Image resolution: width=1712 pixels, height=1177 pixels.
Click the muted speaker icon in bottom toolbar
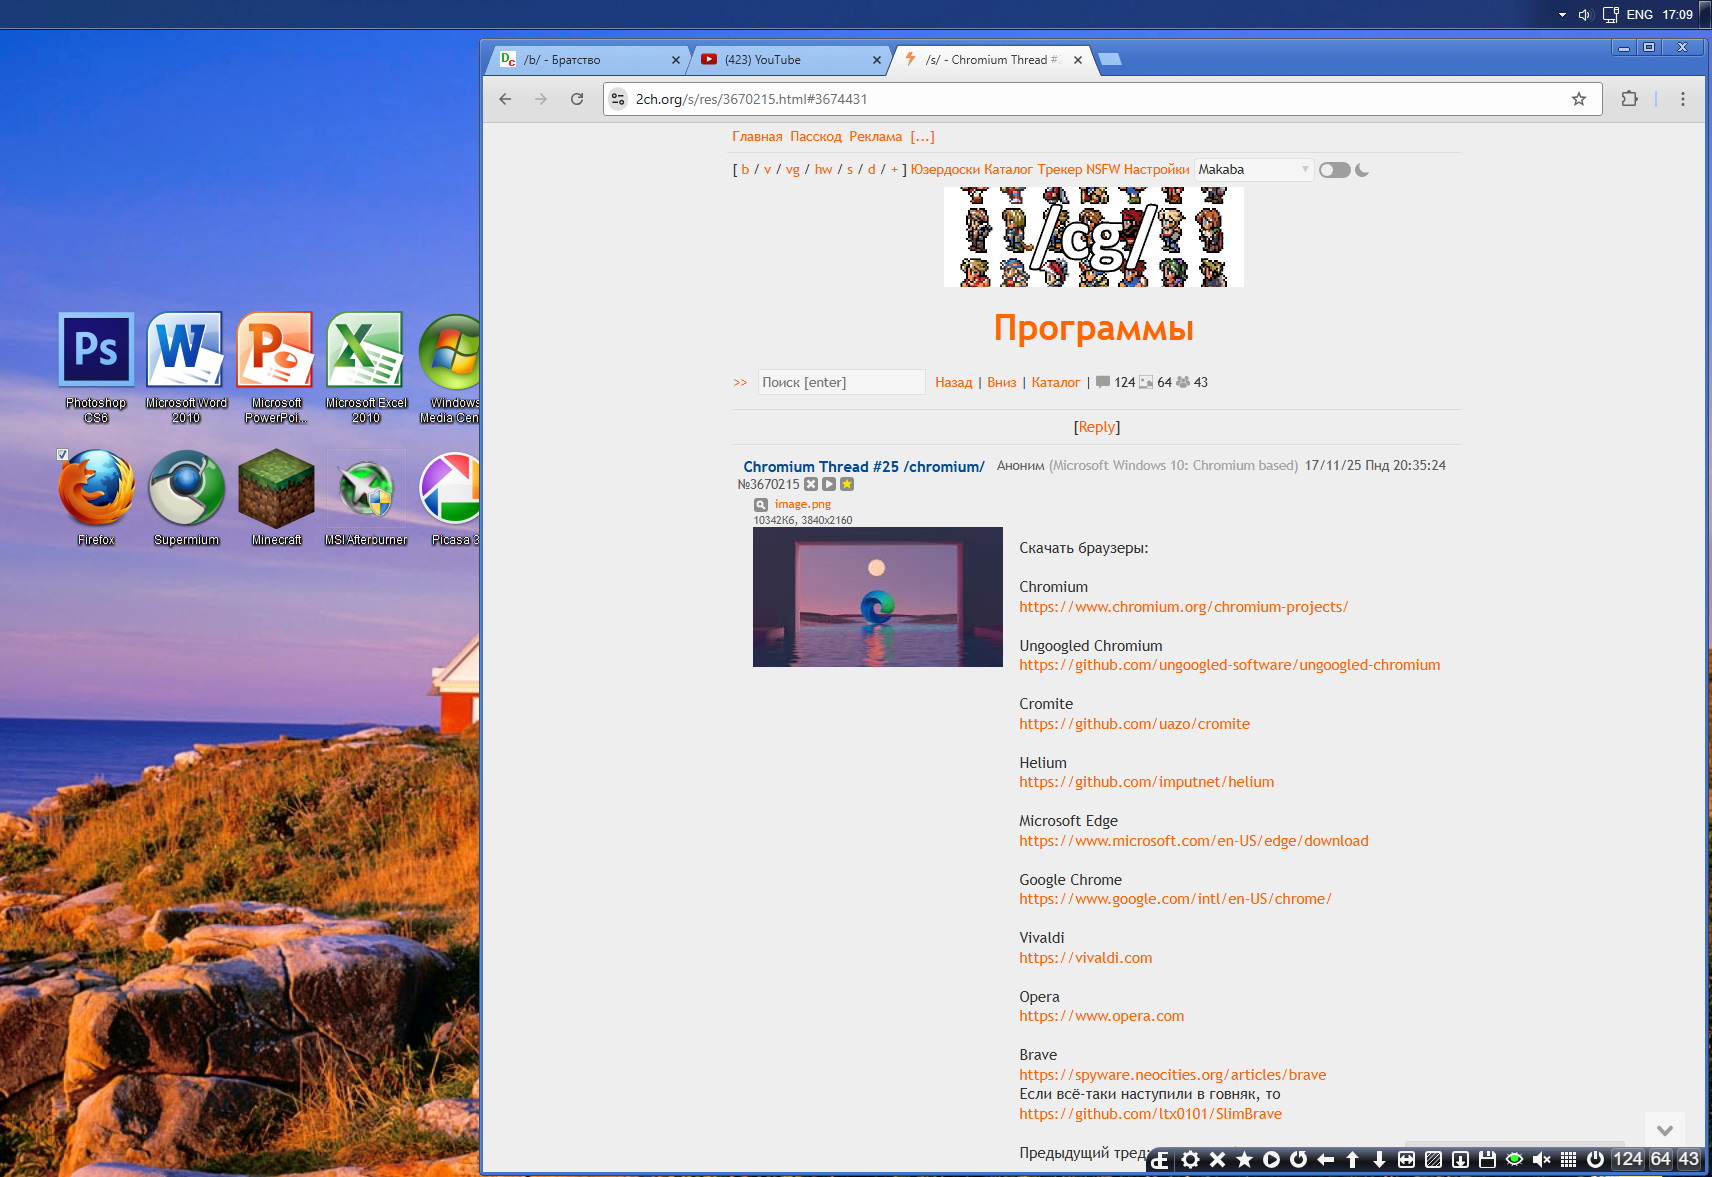1541,1159
